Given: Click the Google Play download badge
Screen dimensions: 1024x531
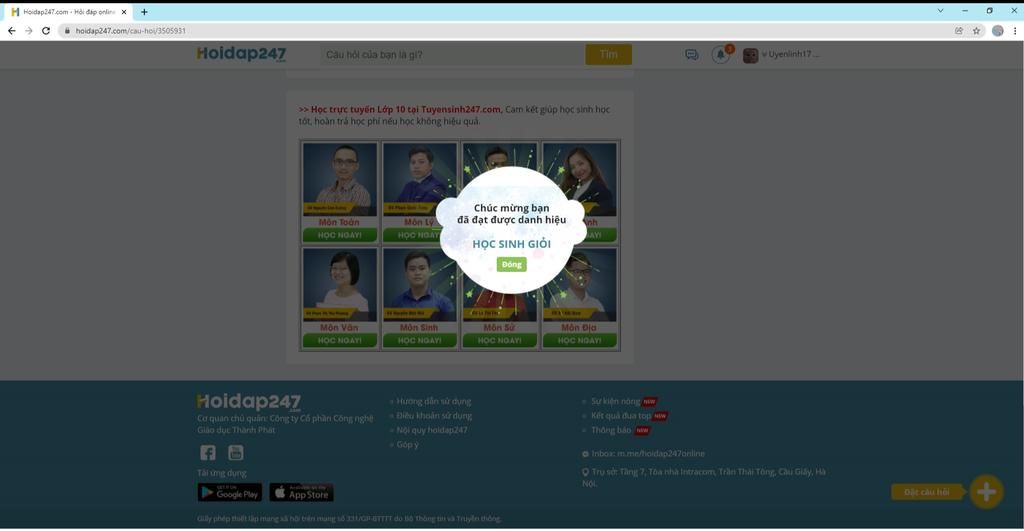Looking at the screenshot, I should [x=230, y=492].
